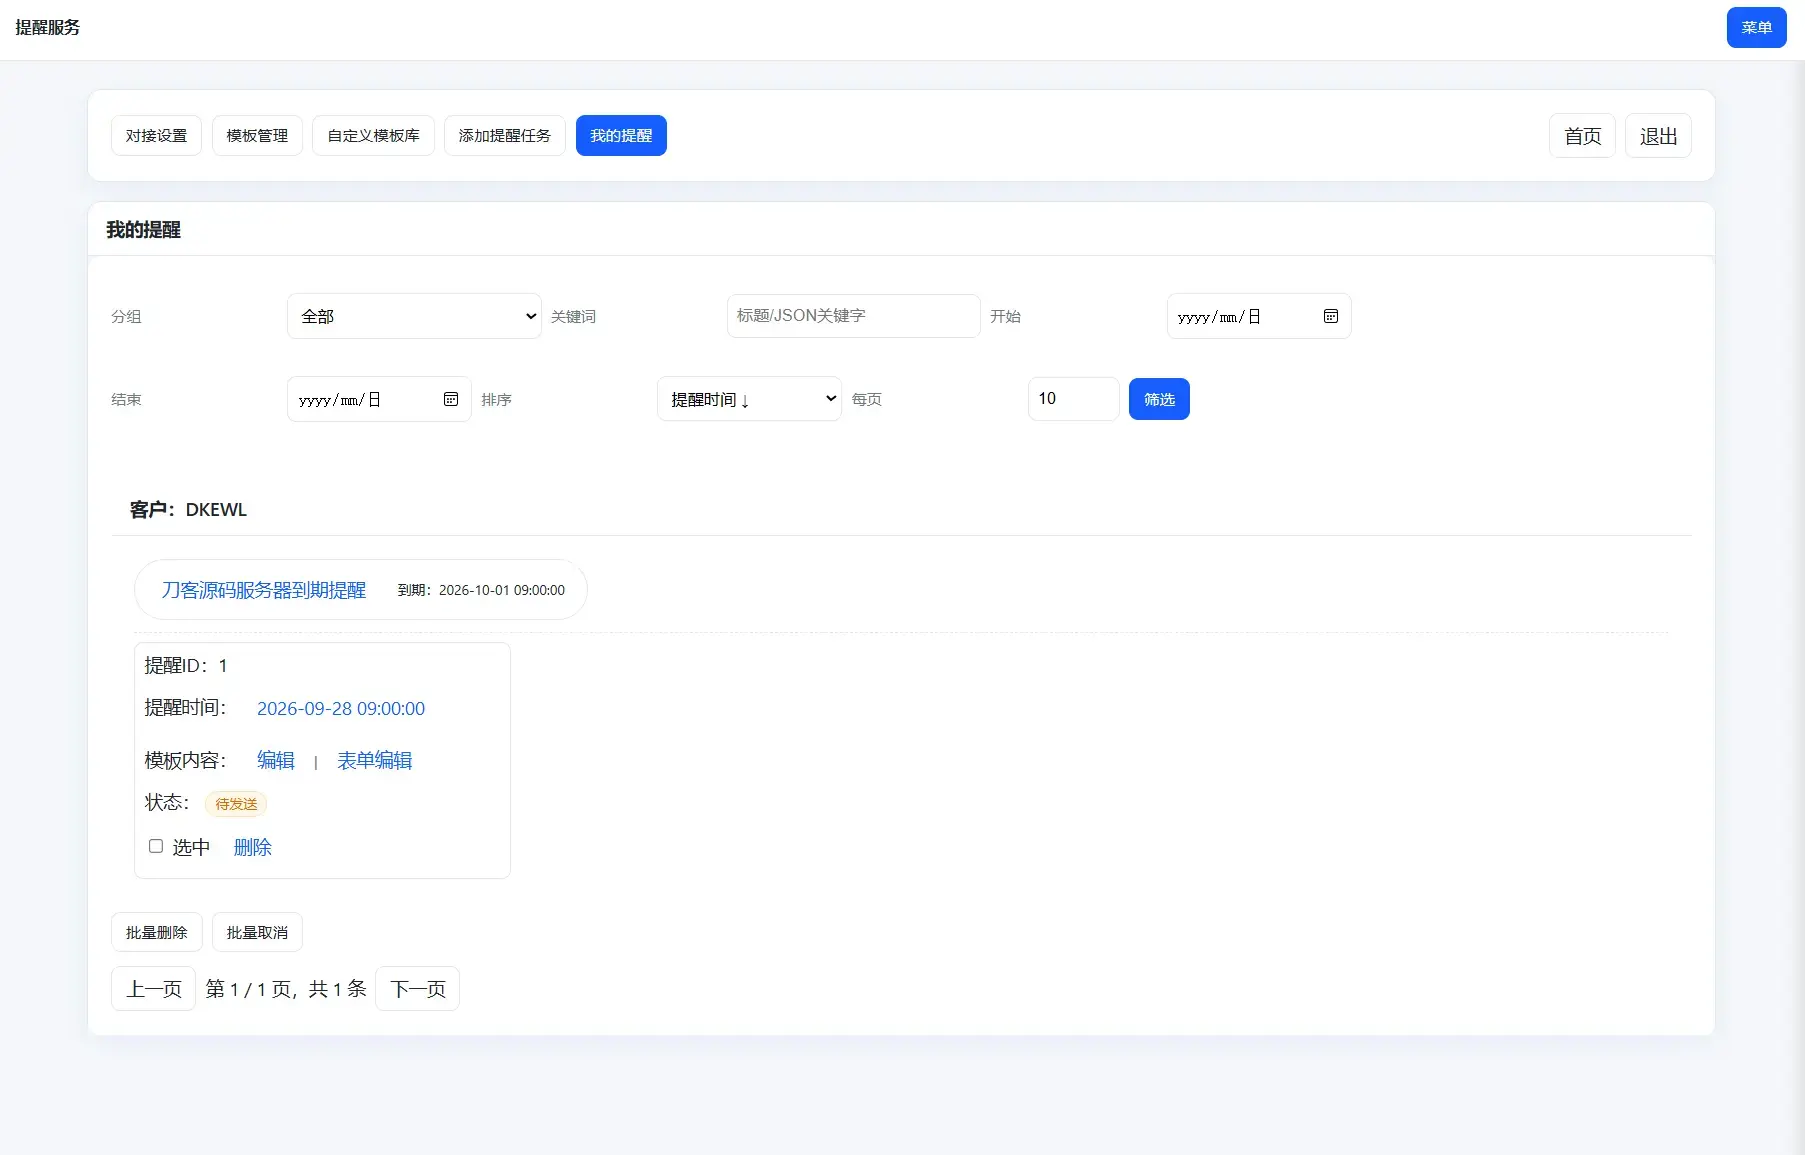Image resolution: width=1805 pixels, height=1155 pixels.
Task: Click the 我的提醒 tab
Action: (621, 136)
